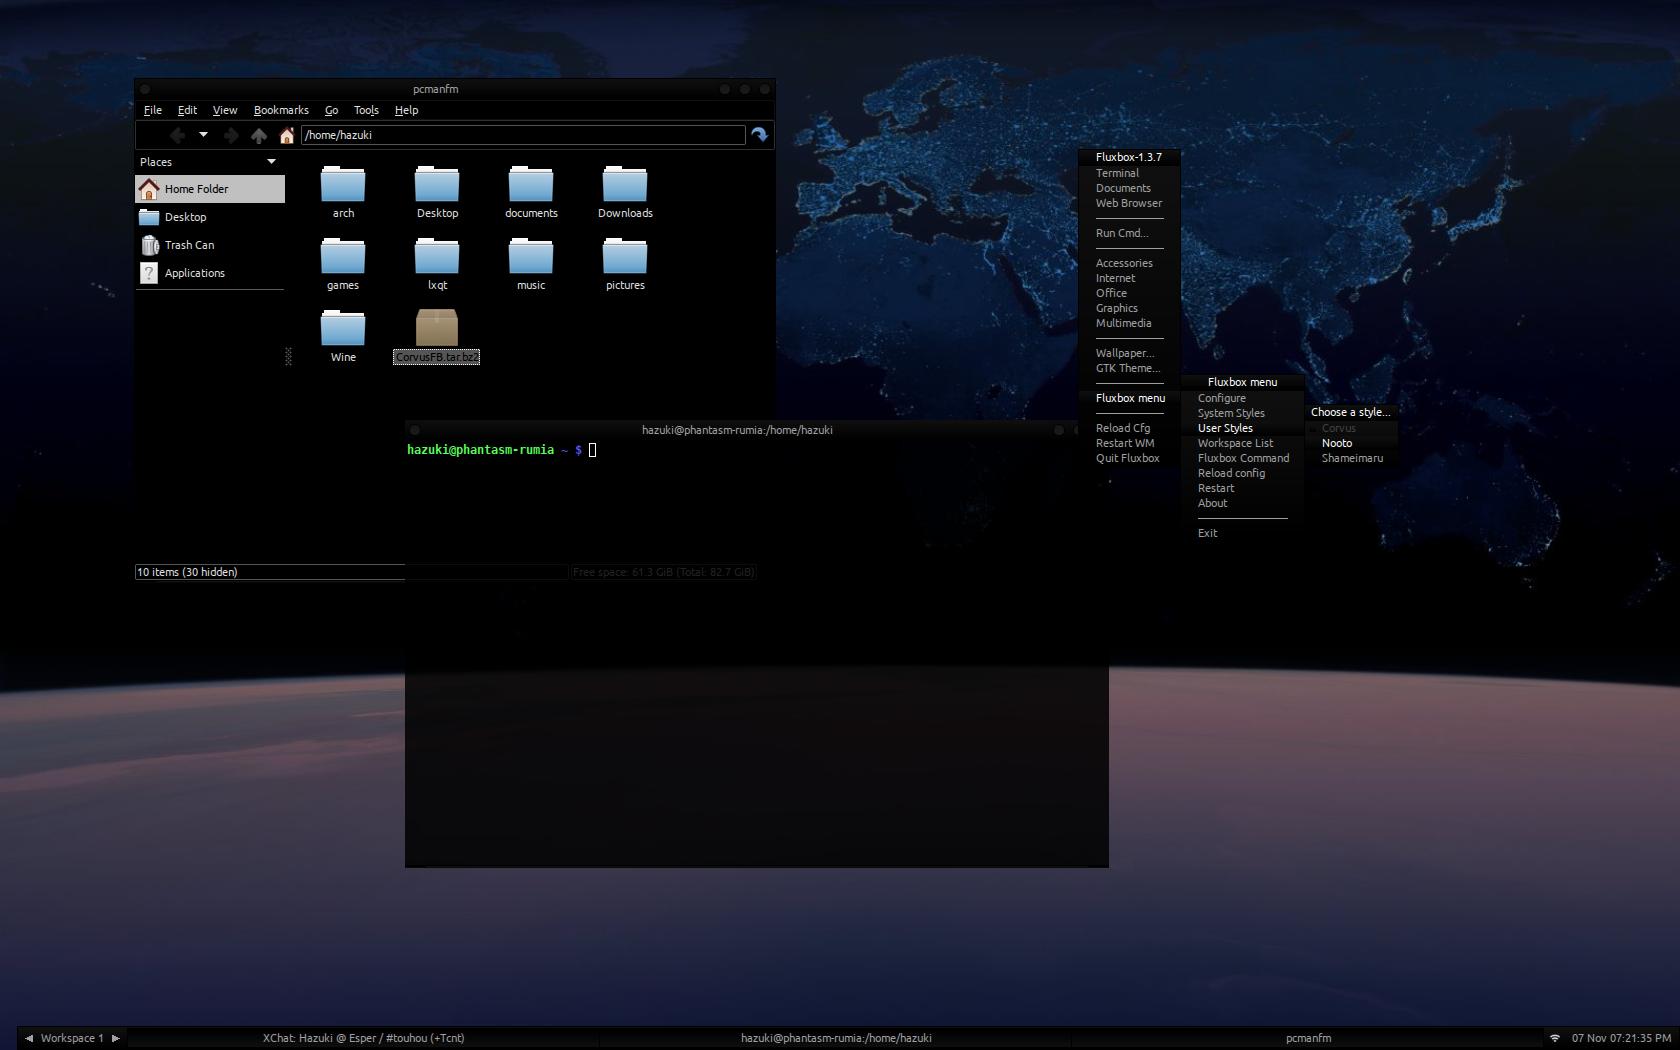Click Fluxbox Command entry
1680x1050 pixels.
coord(1243,458)
